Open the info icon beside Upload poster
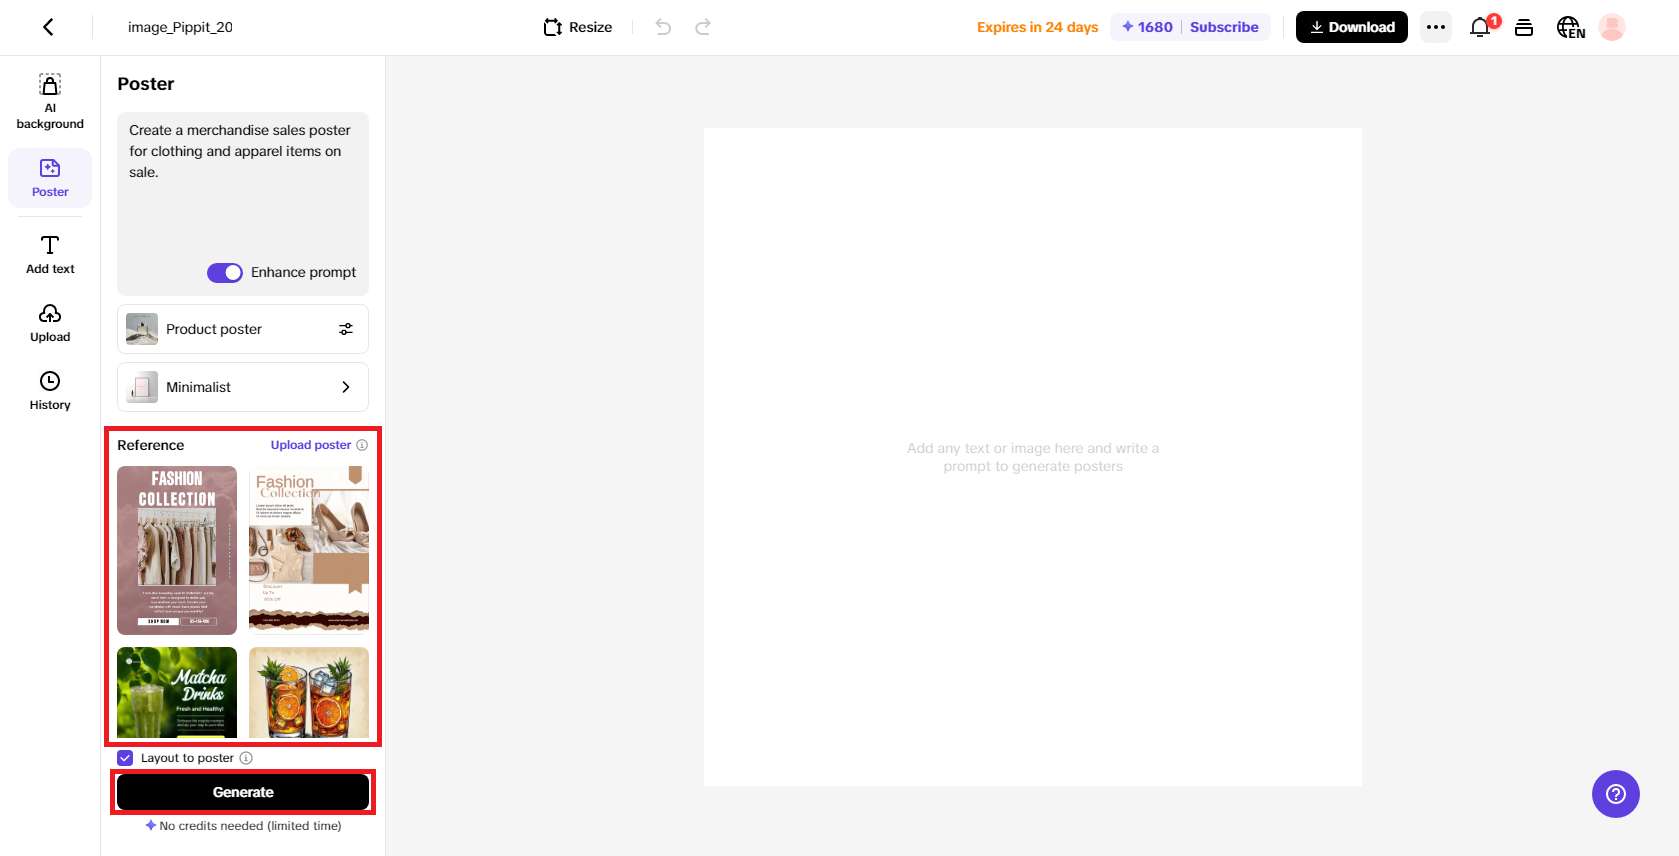The height and width of the screenshot is (856, 1679). [x=362, y=445]
